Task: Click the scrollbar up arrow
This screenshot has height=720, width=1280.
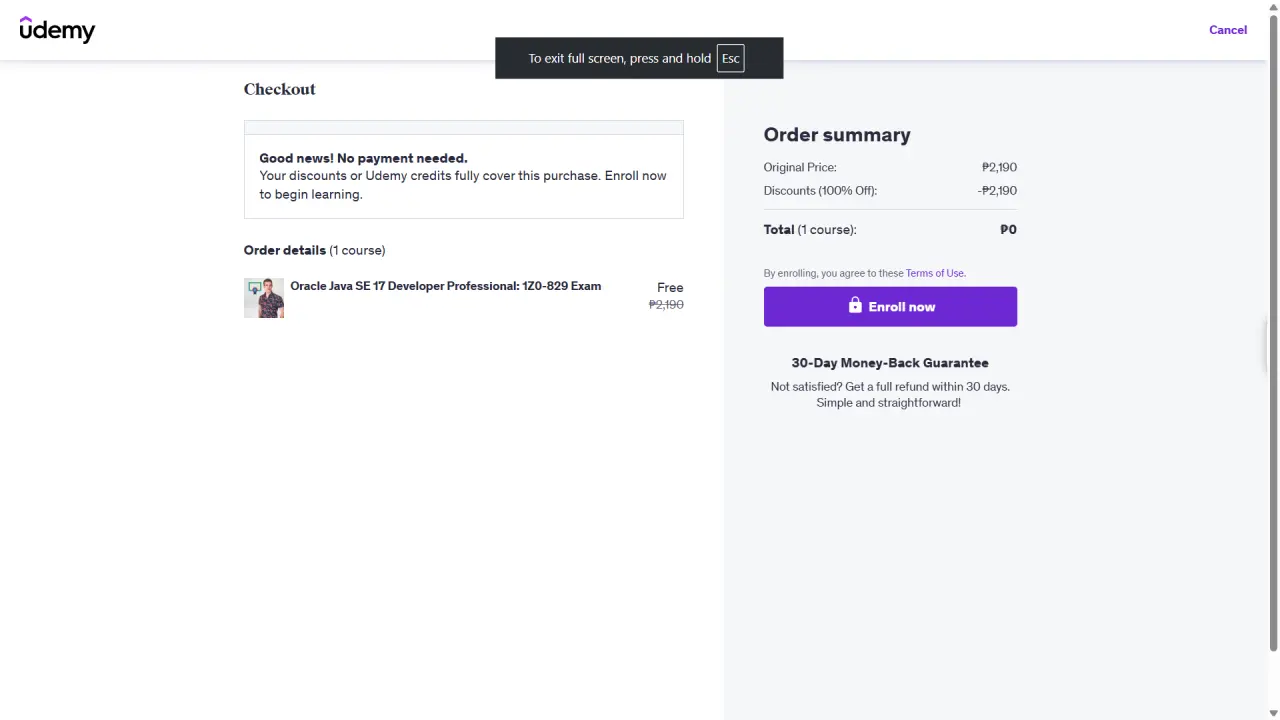Action: (1273, 7)
